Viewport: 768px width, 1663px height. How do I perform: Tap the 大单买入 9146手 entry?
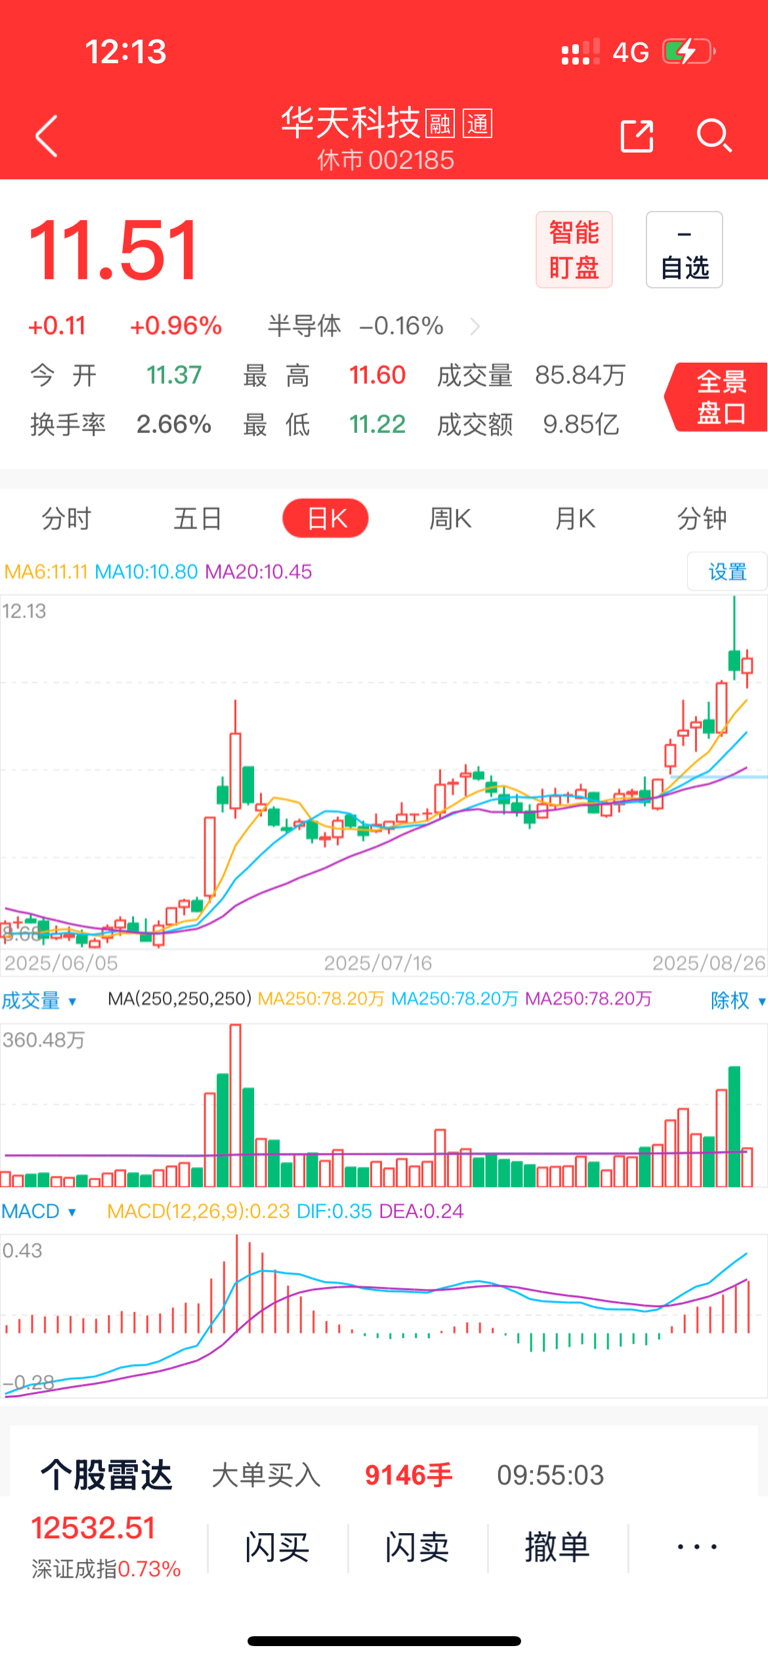pyautogui.click(x=332, y=1475)
